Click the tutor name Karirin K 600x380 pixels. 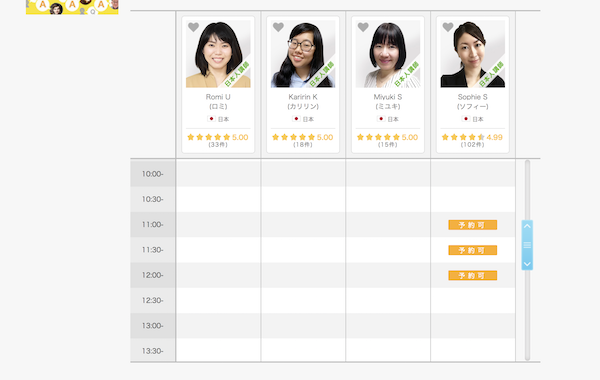(x=303, y=97)
